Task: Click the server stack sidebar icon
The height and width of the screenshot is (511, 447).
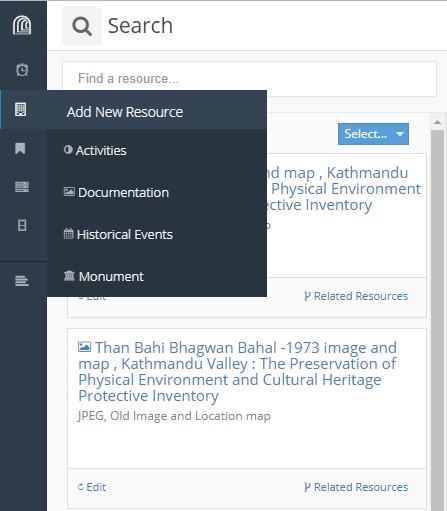Action: (x=22, y=187)
